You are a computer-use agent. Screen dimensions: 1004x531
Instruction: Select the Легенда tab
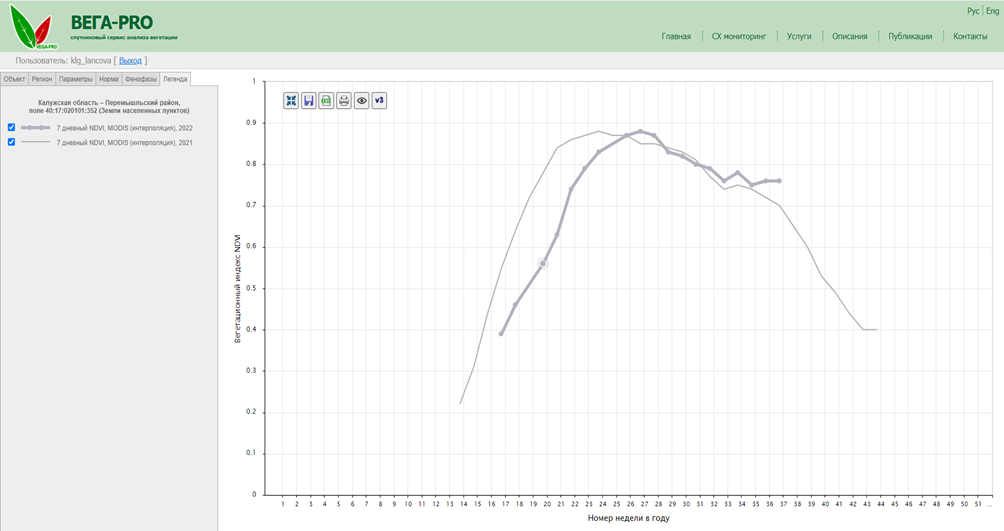click(175, 79)
